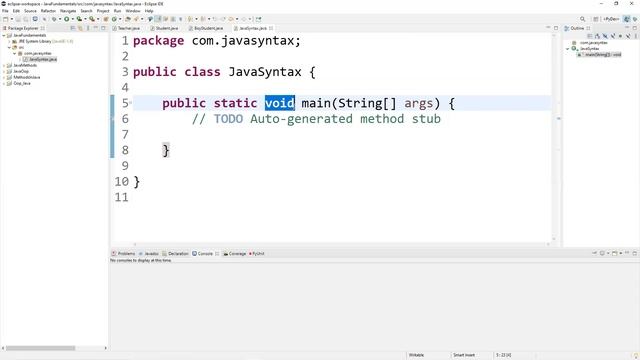640x360 pixels.
Task: Open the Run configurations dropdown arrow
Action: pyautogui.click(x=73, y=19)
